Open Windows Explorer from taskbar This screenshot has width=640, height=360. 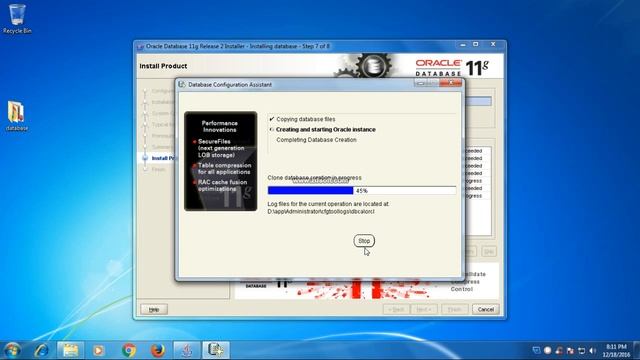(x=70, y=350)
